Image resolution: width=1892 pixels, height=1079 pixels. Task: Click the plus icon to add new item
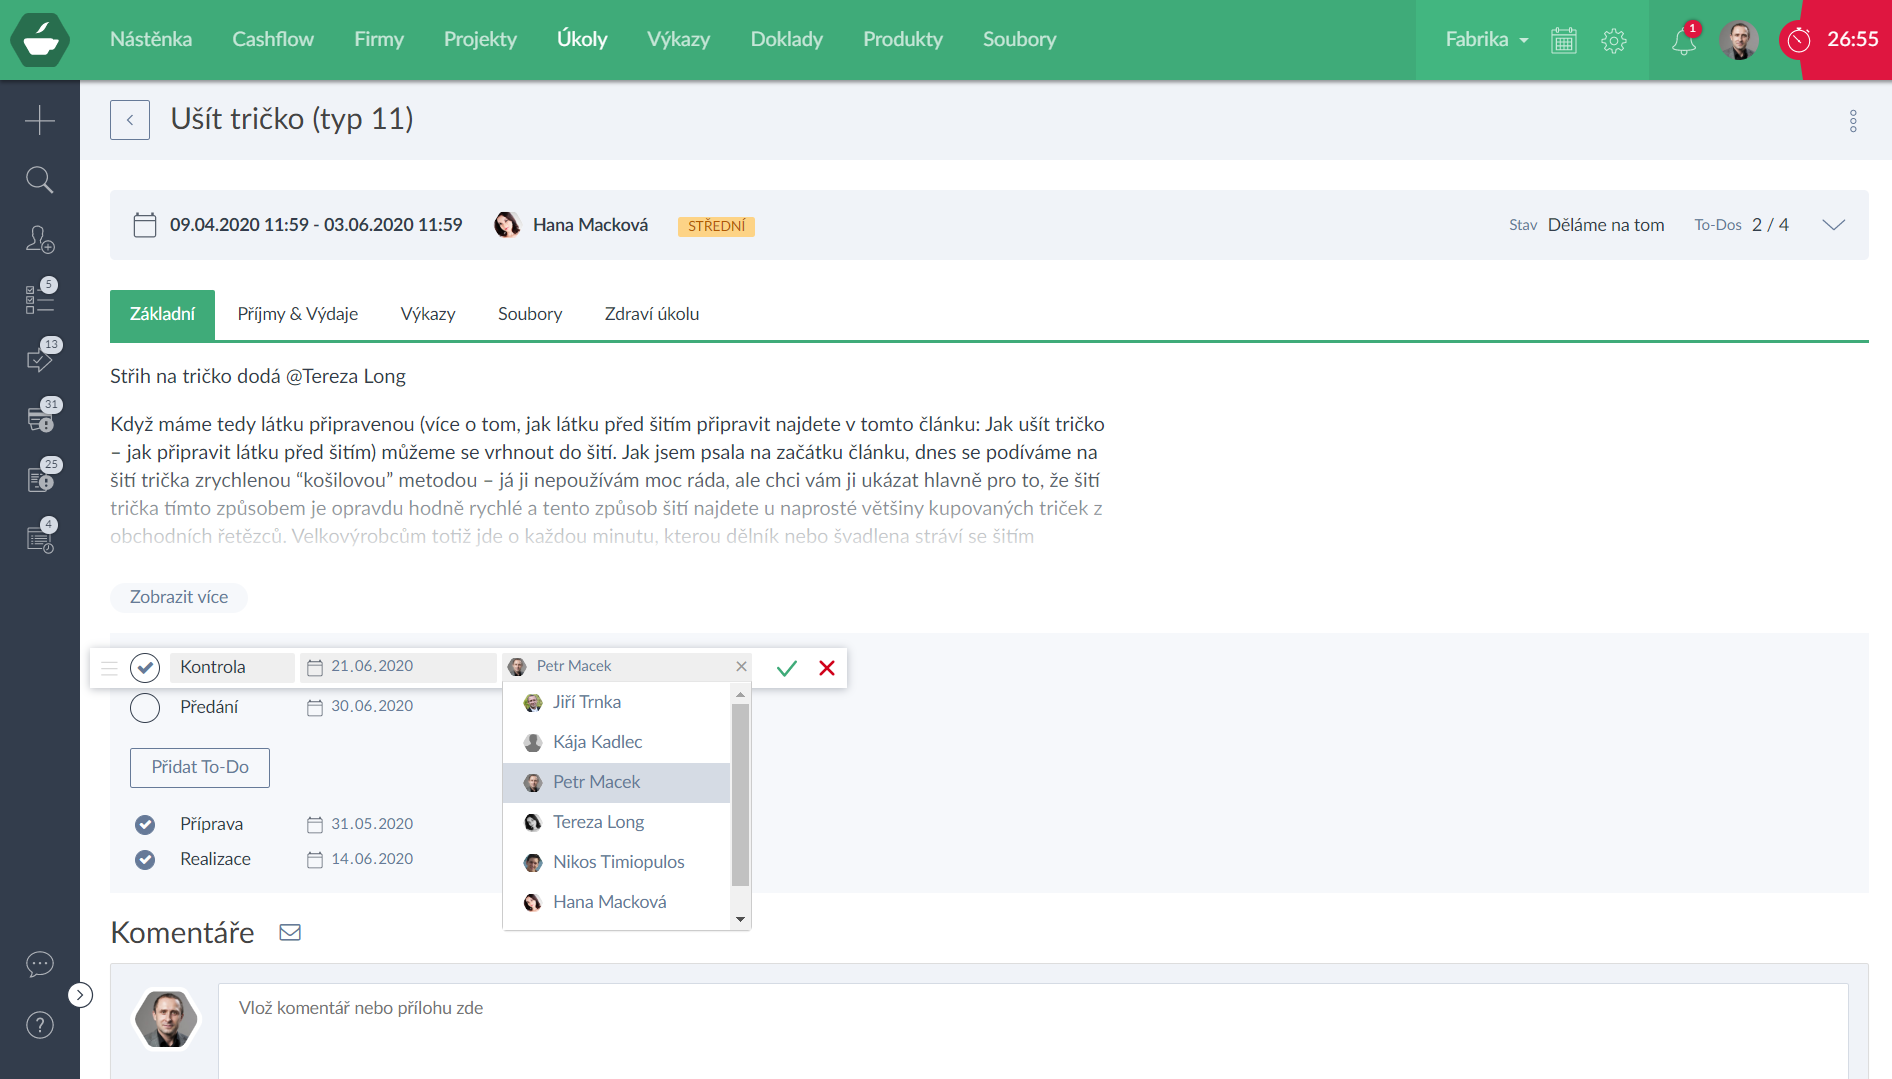pos(39,120)
